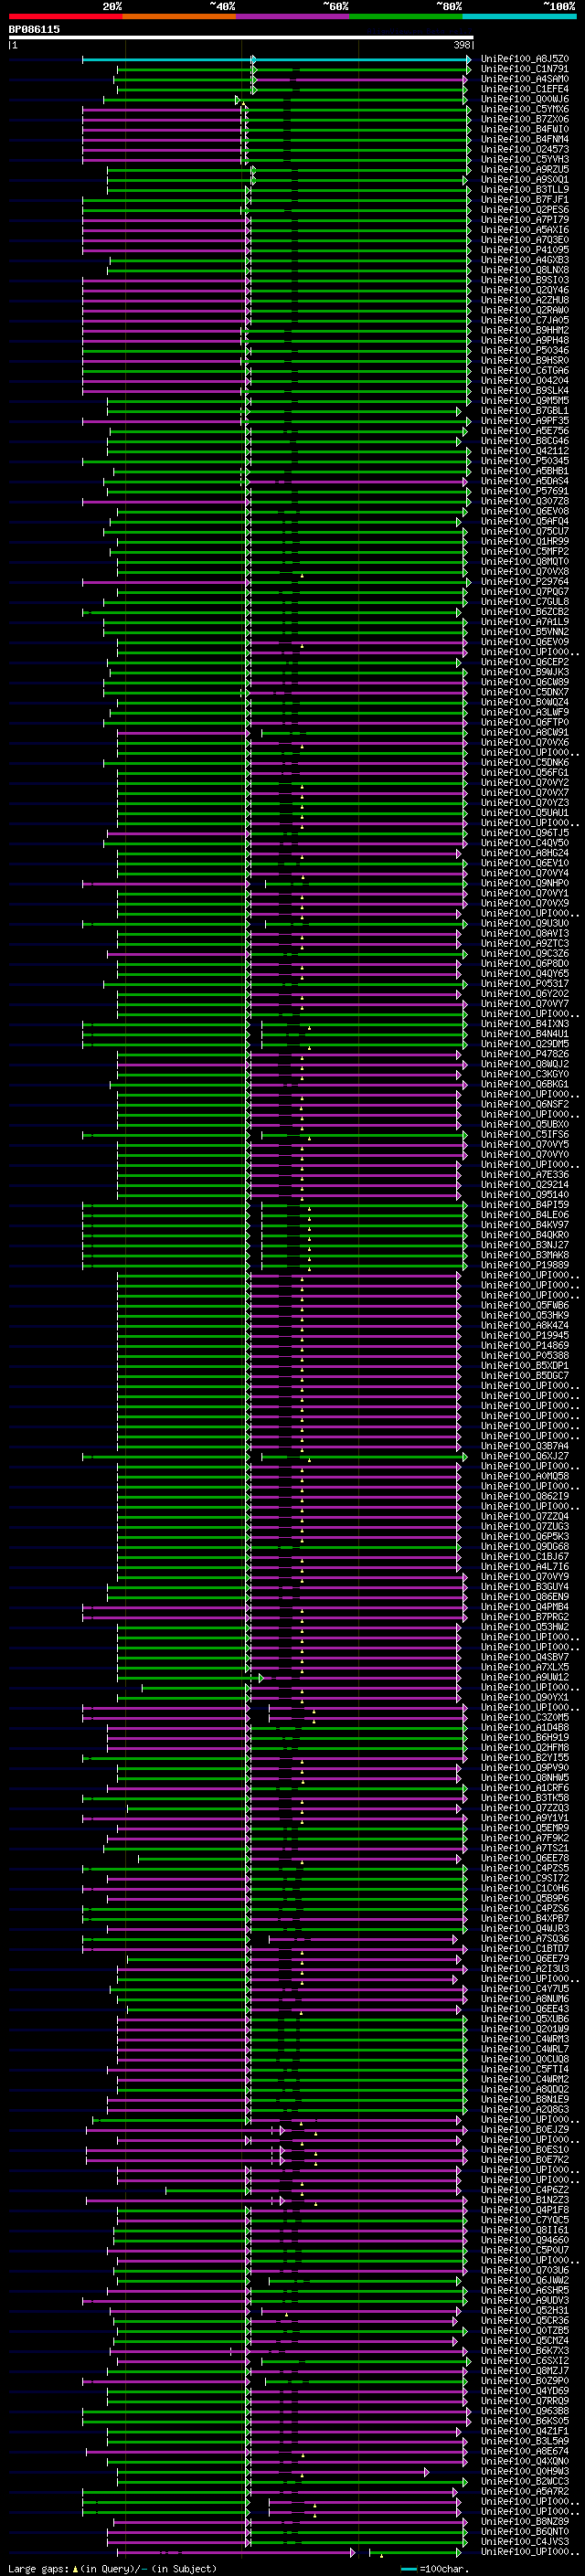This screenshot has height=2576, width=585.
Task: Select the UniRef100_A5BHB1 label
Action: coord(525,471)
